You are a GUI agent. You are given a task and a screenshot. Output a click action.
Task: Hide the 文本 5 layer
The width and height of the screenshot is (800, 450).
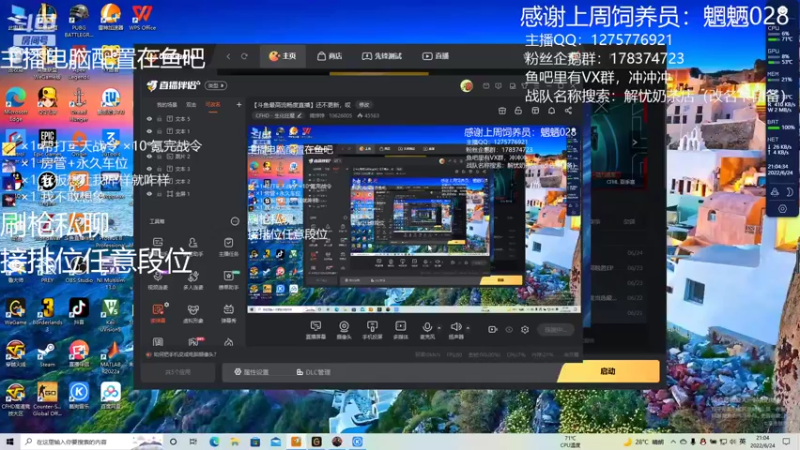149,119
